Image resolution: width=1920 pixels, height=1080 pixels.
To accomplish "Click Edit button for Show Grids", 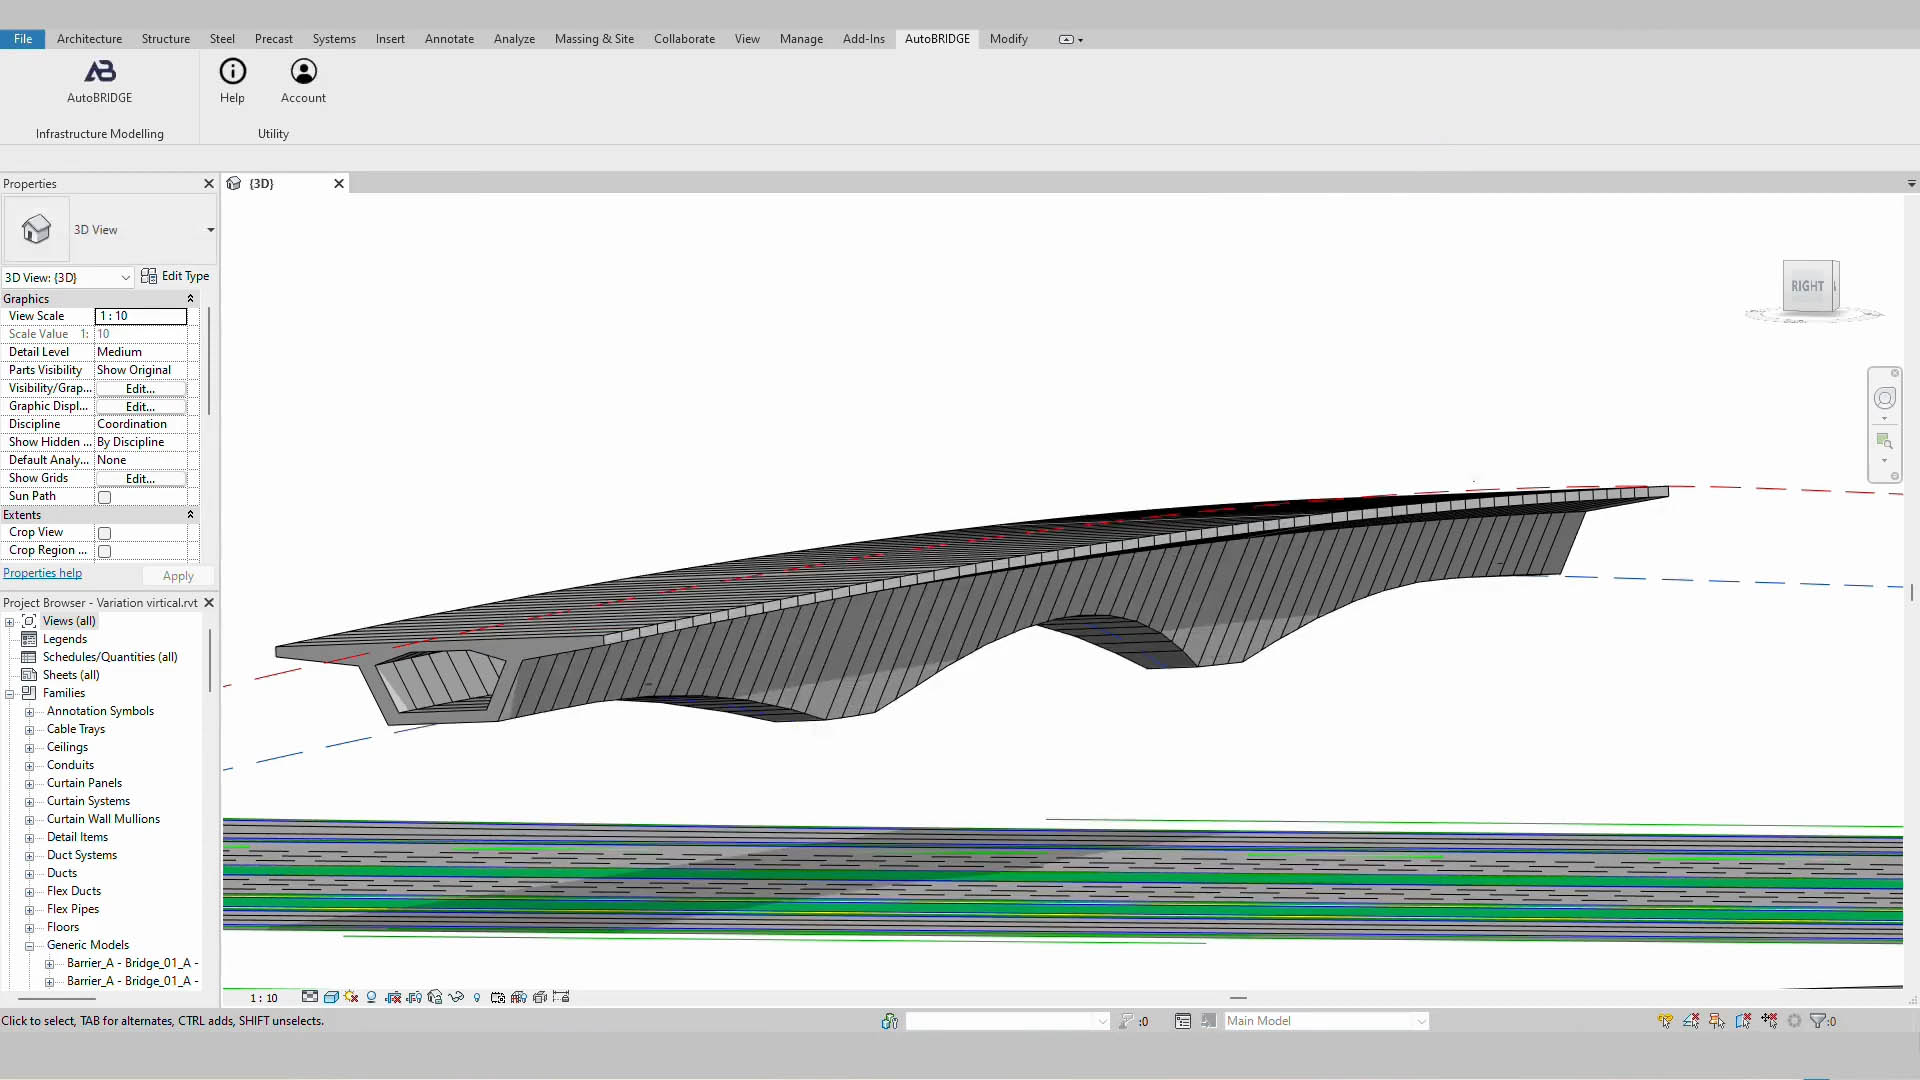I will [x=140, y=479].
